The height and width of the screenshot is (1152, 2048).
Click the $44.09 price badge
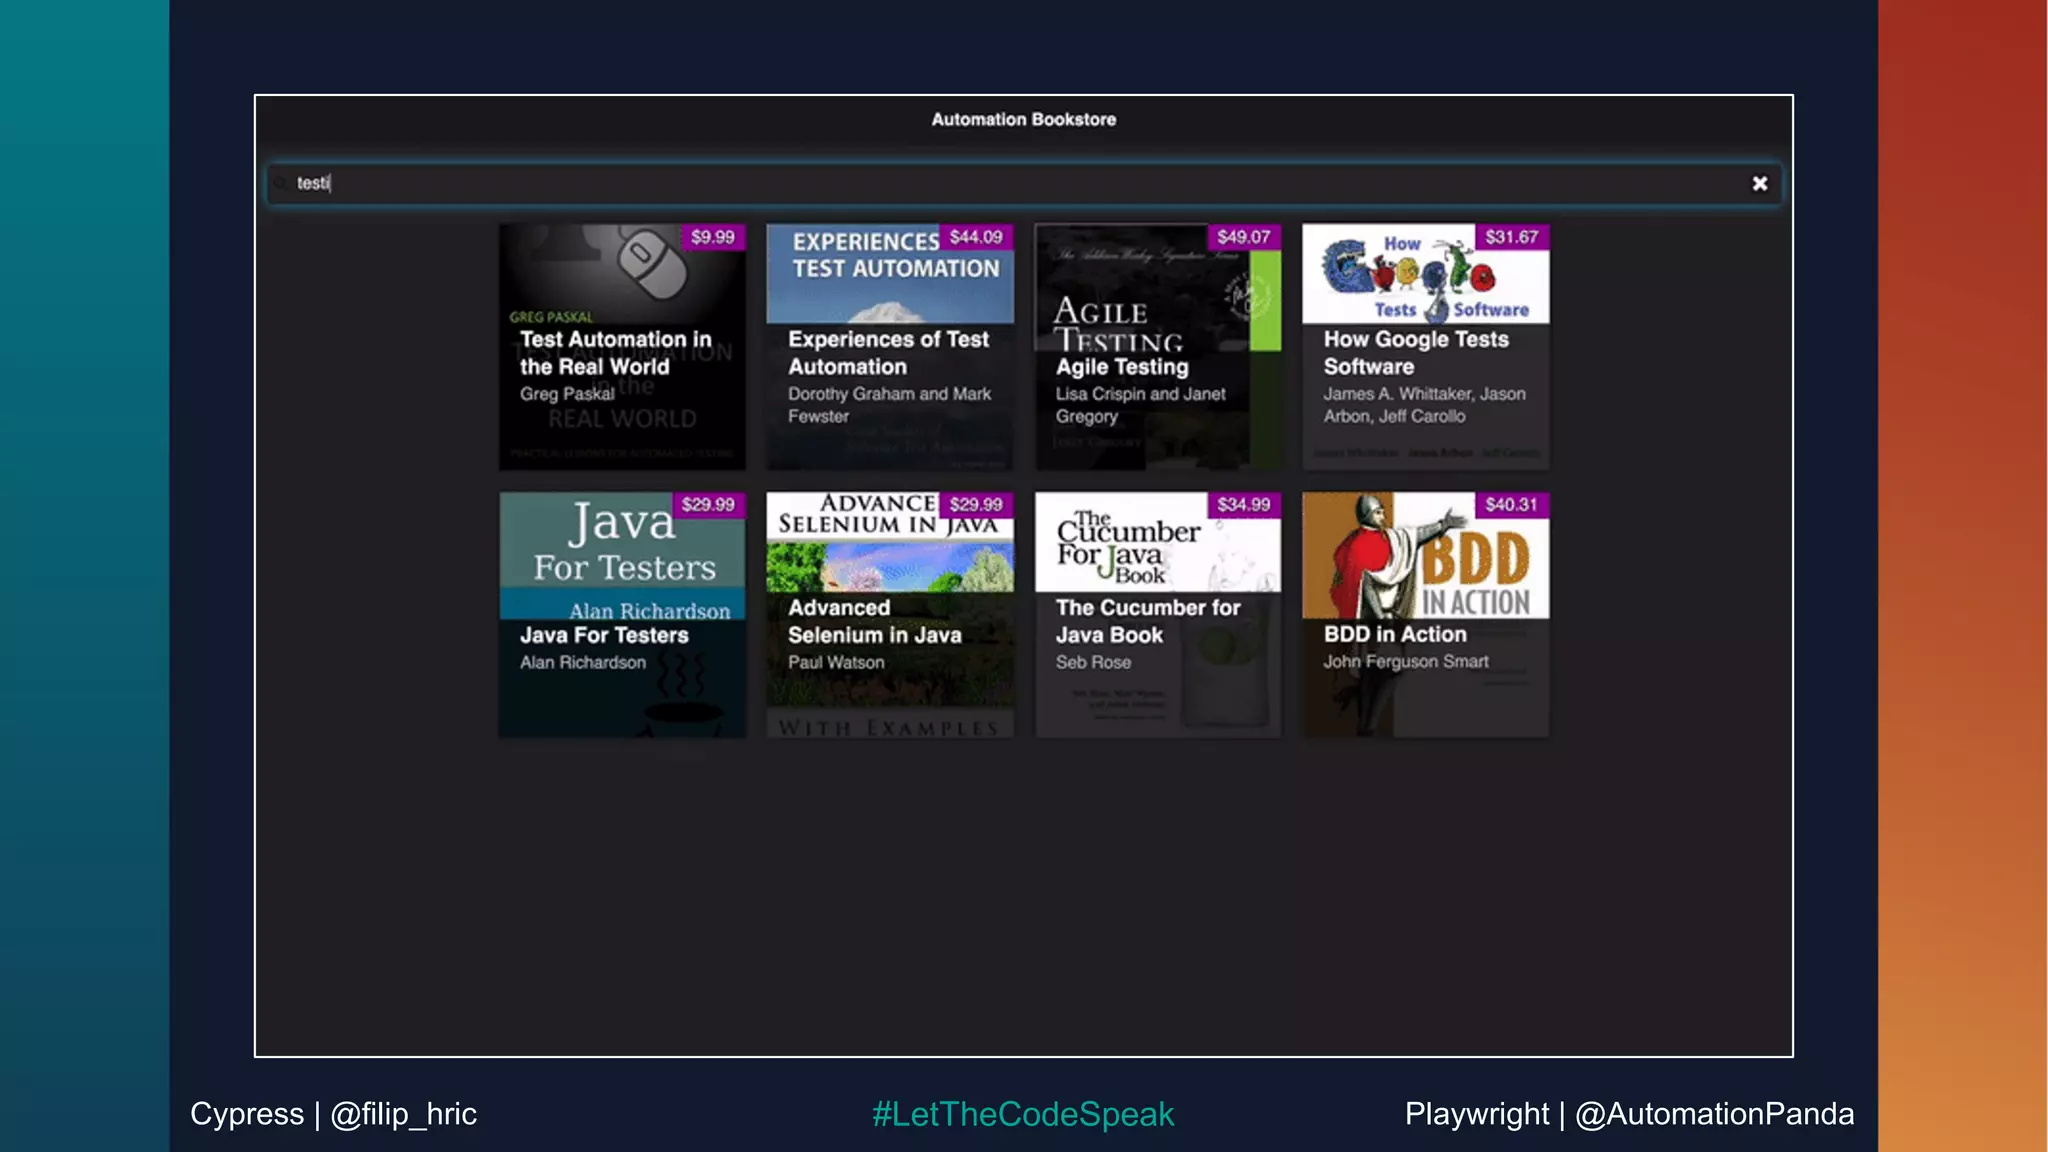(975, 237)
